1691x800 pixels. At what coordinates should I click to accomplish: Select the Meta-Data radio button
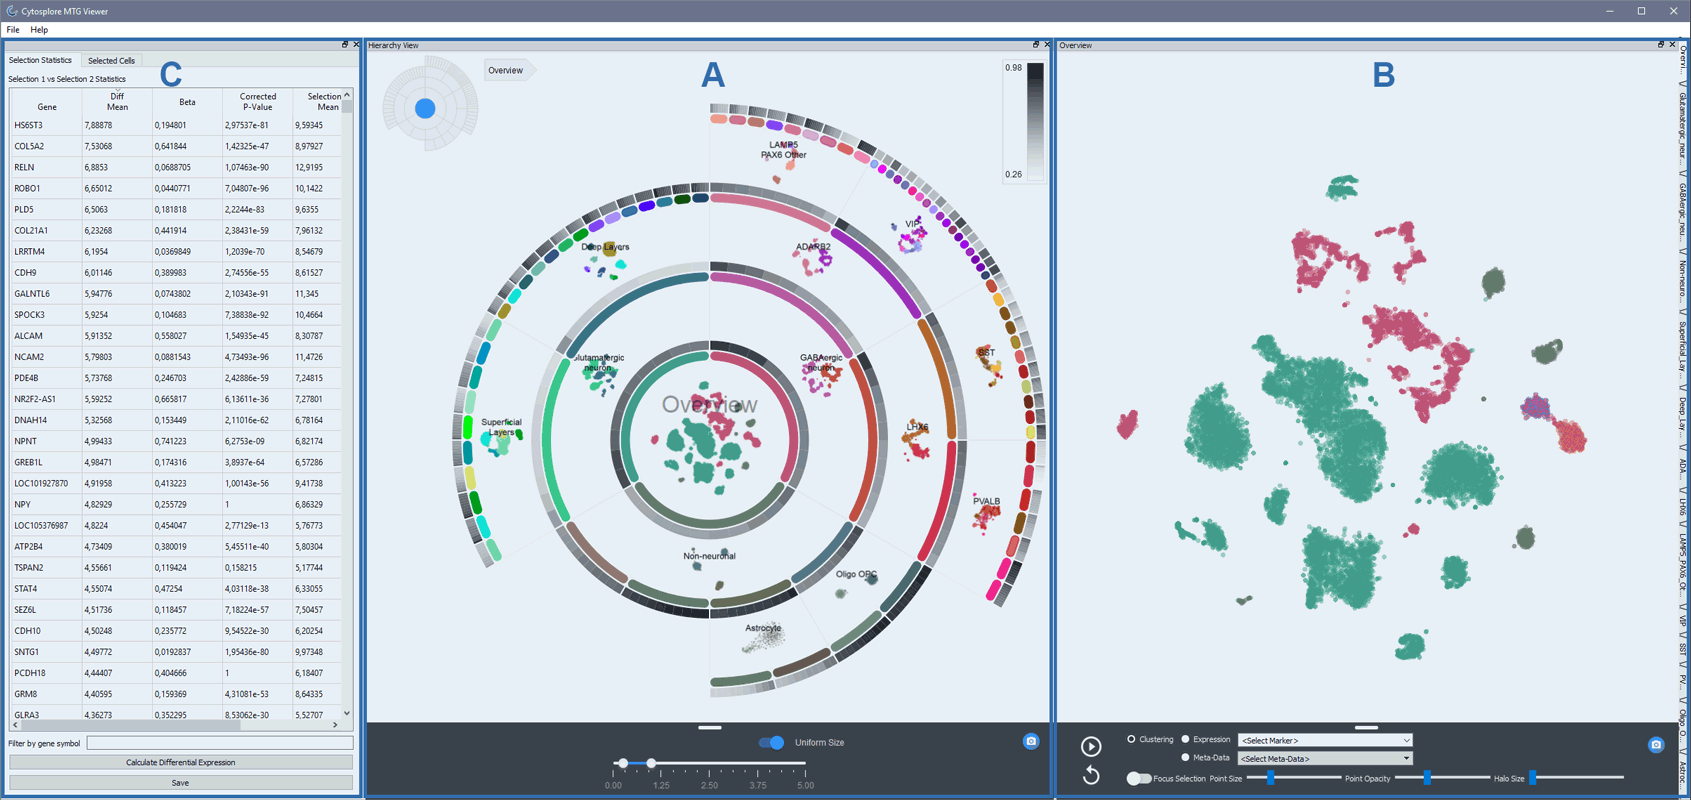pyautogui.click(x=1185, y=757)
